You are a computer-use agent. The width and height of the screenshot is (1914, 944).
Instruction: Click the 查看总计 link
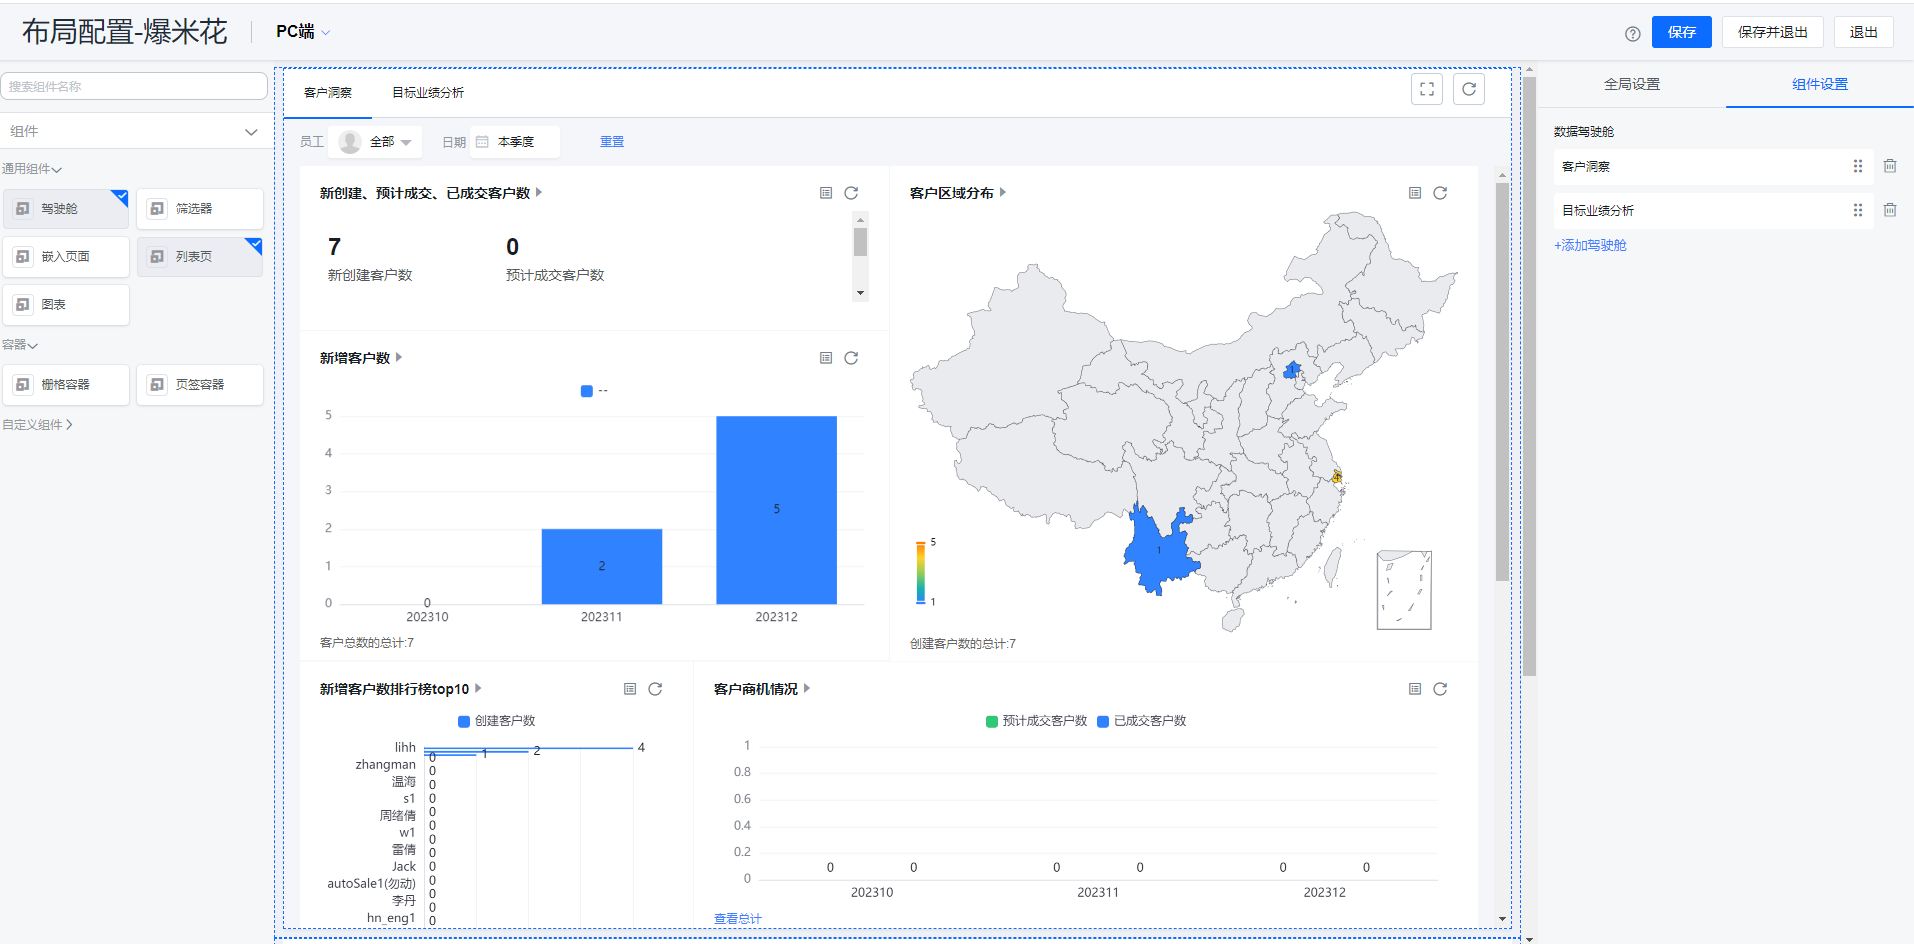point(738,918)
